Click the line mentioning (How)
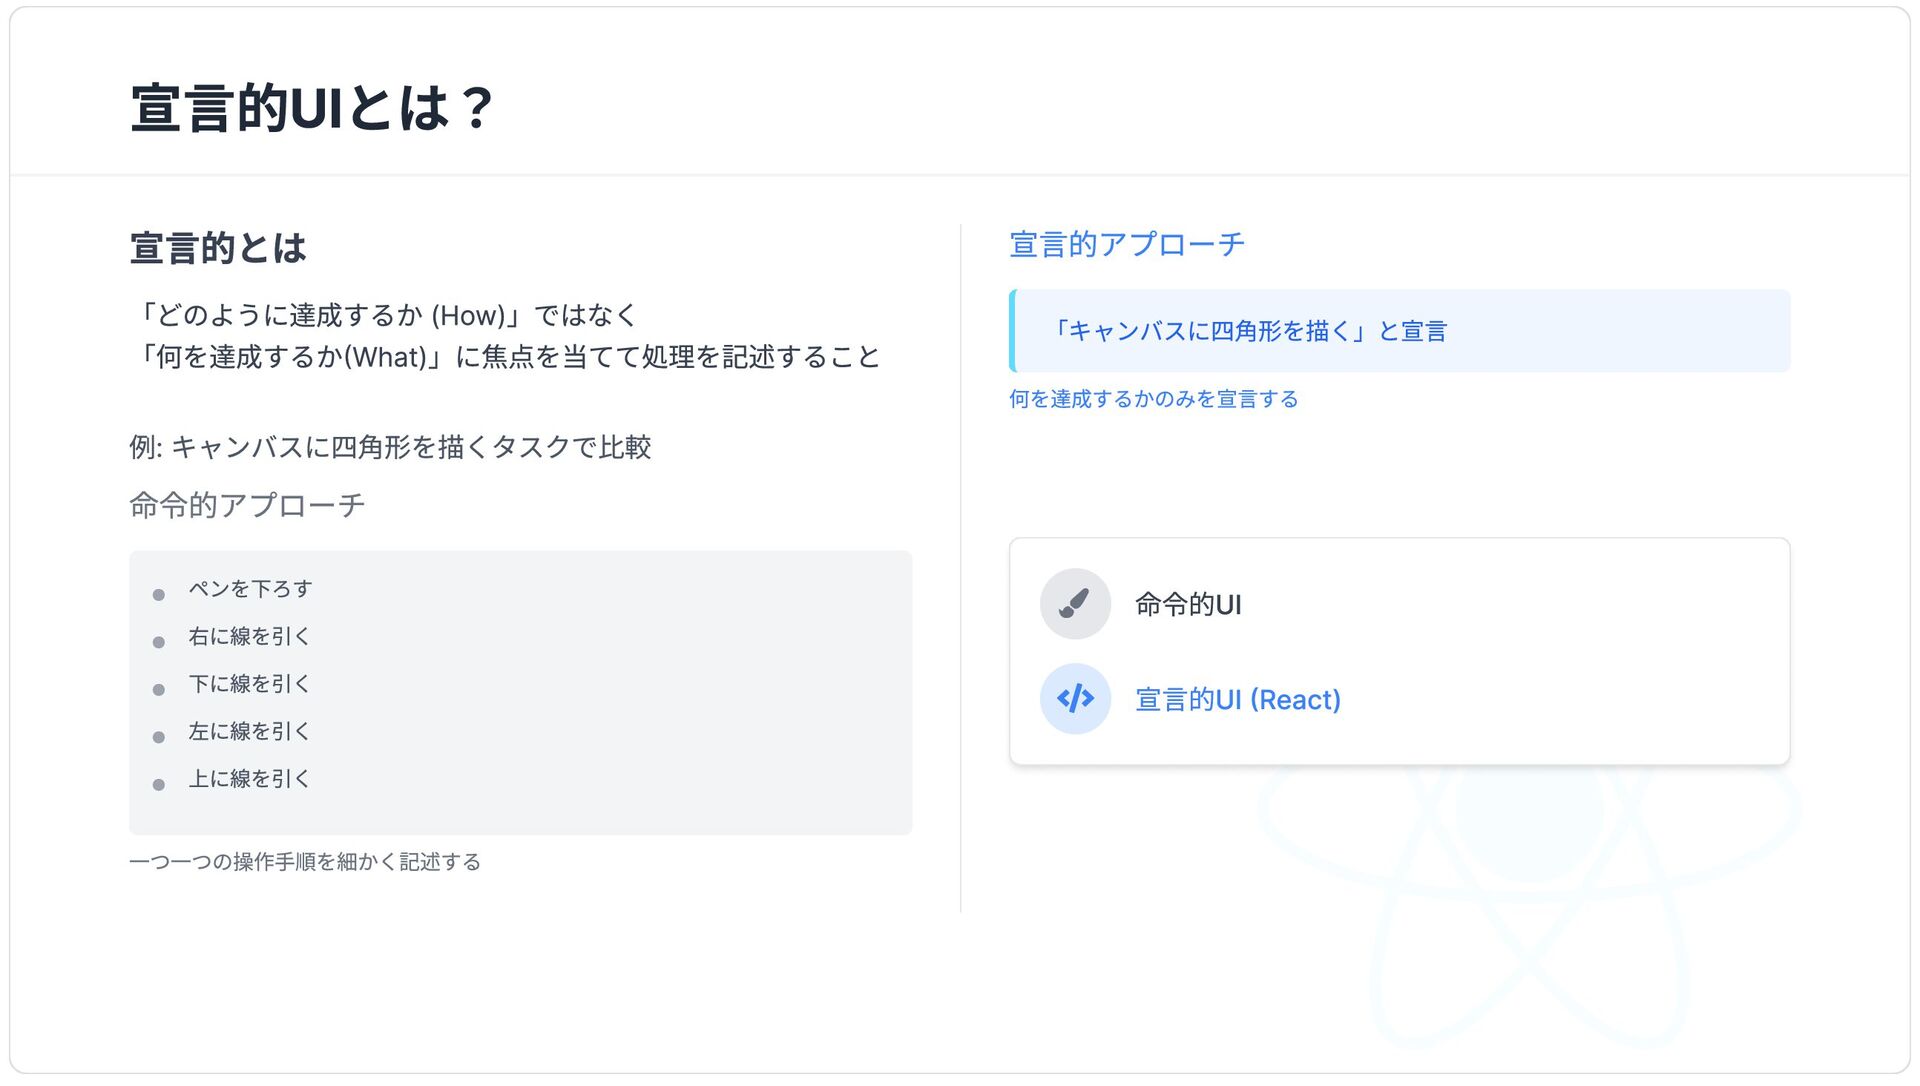This screenshot has height=1086, width=1920. coord(384,315)
